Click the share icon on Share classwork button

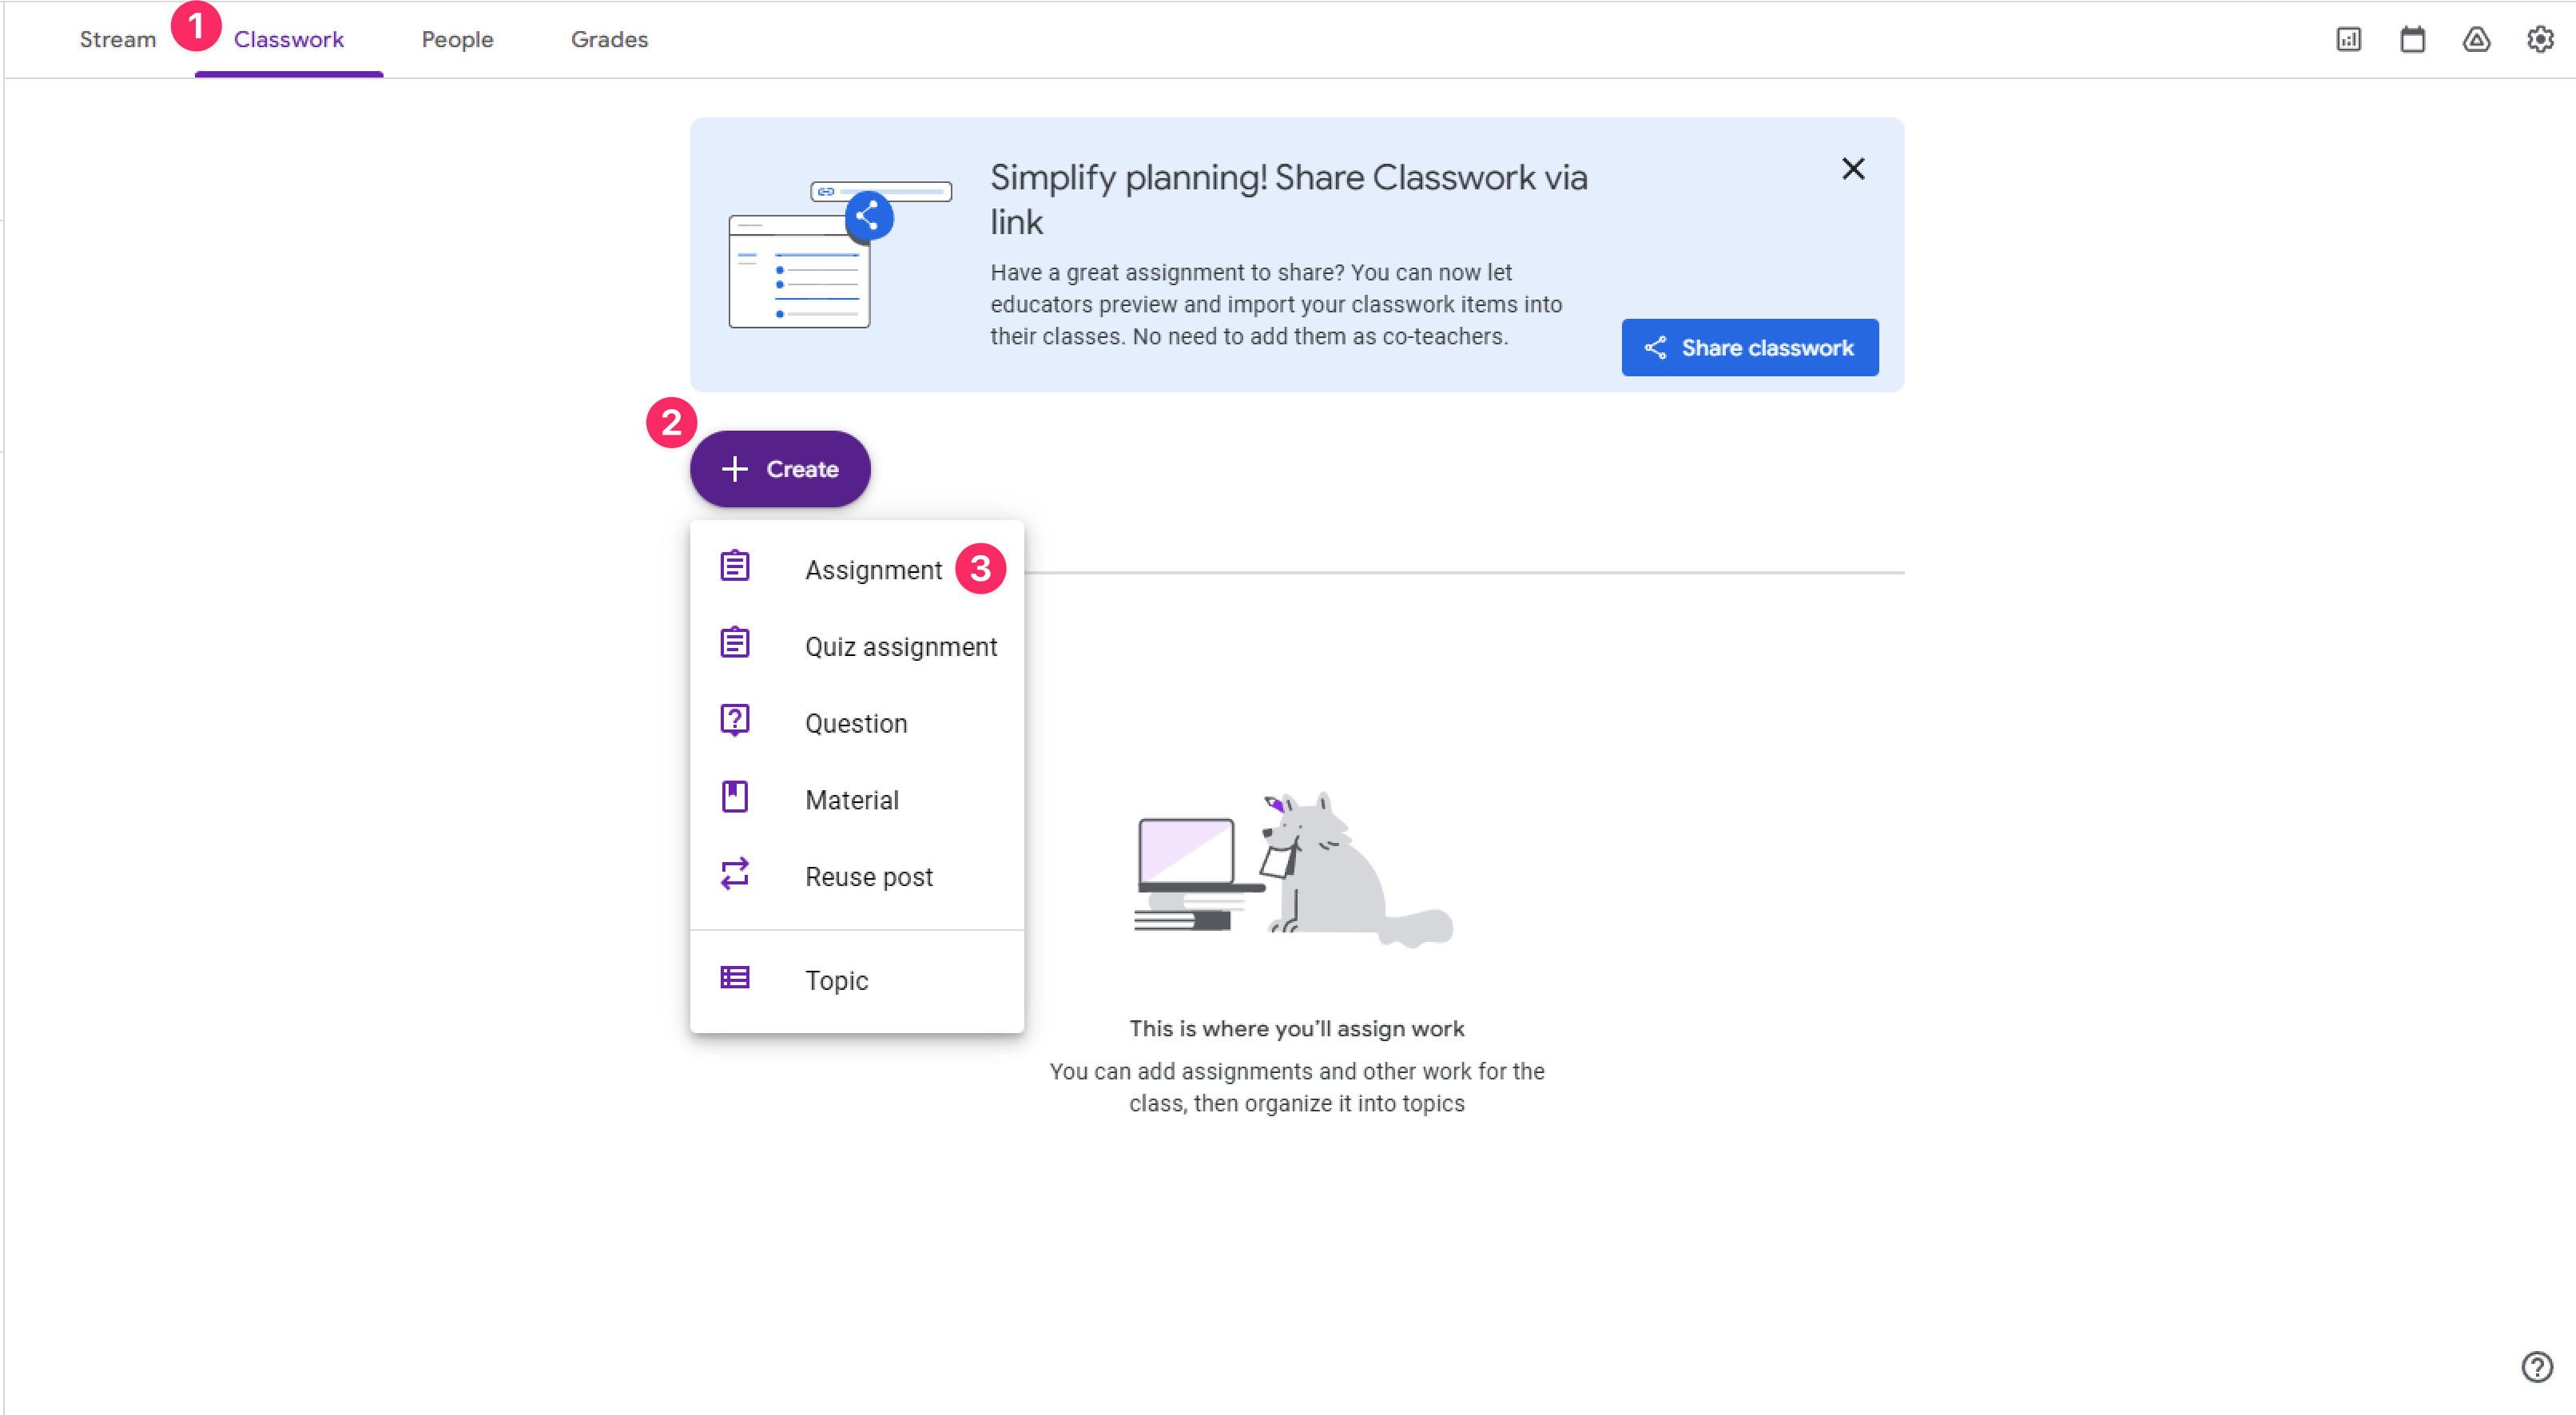tap(1655, 347)
